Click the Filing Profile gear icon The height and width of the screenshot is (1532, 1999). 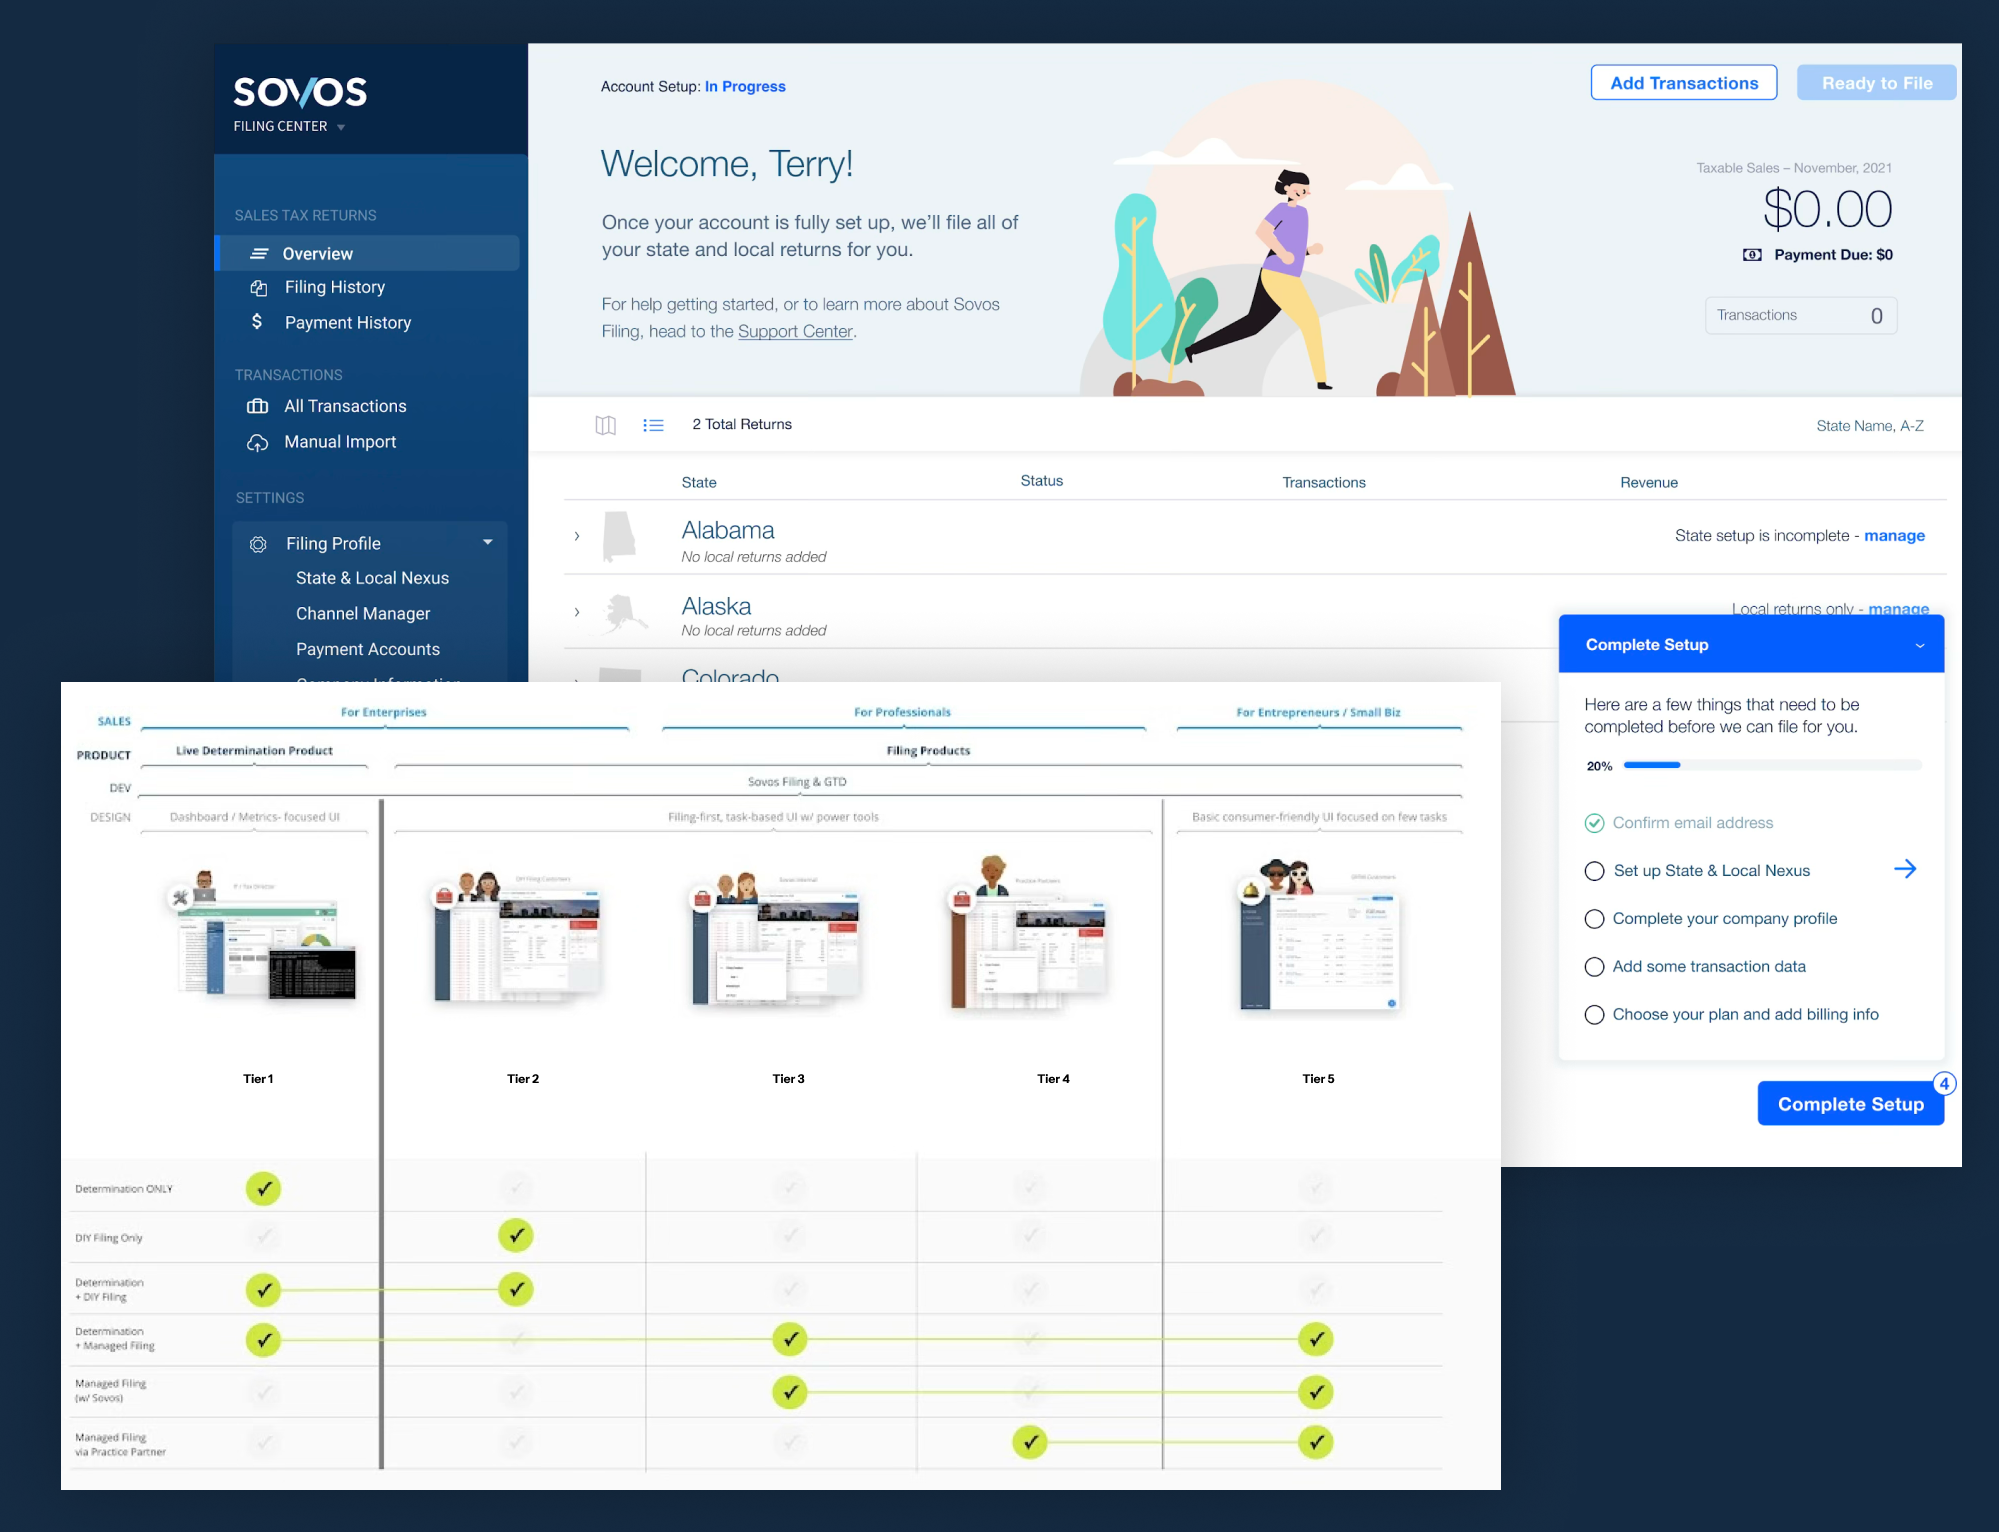pos(258,544)
